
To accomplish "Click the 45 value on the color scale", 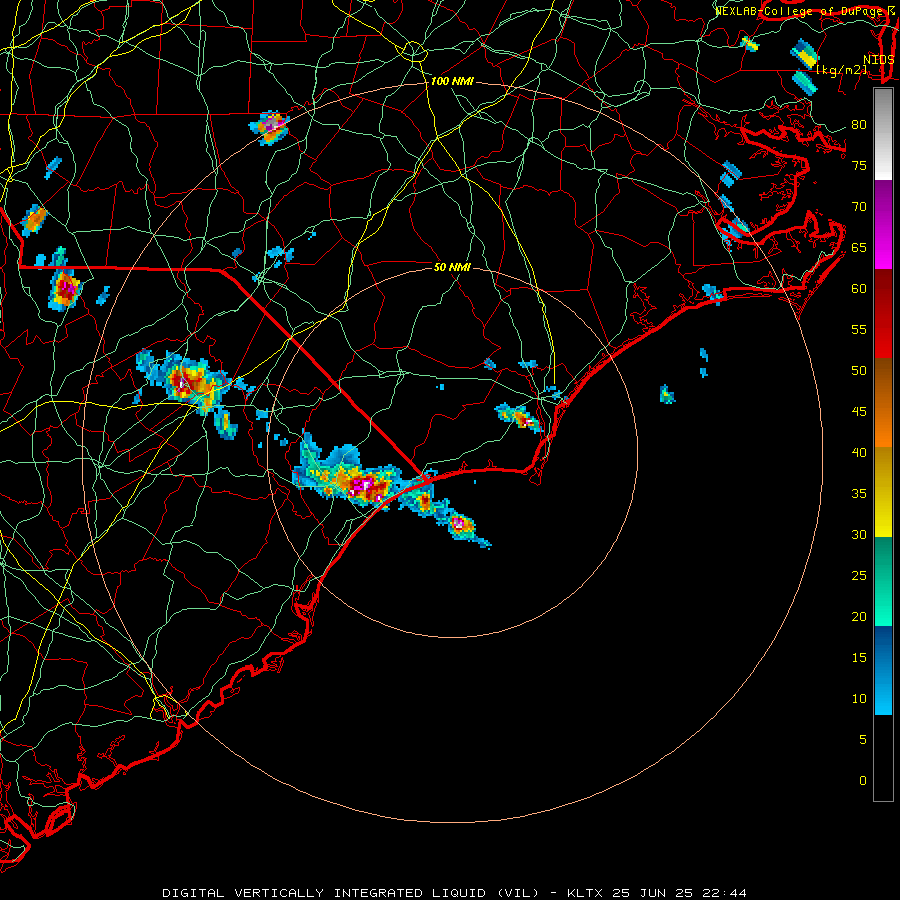I will point(859,412).
